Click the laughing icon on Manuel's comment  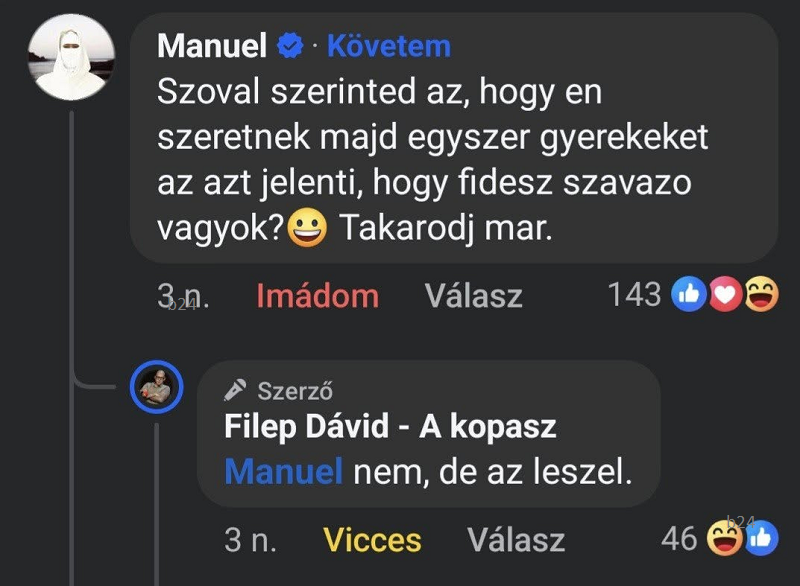[761, 296]
